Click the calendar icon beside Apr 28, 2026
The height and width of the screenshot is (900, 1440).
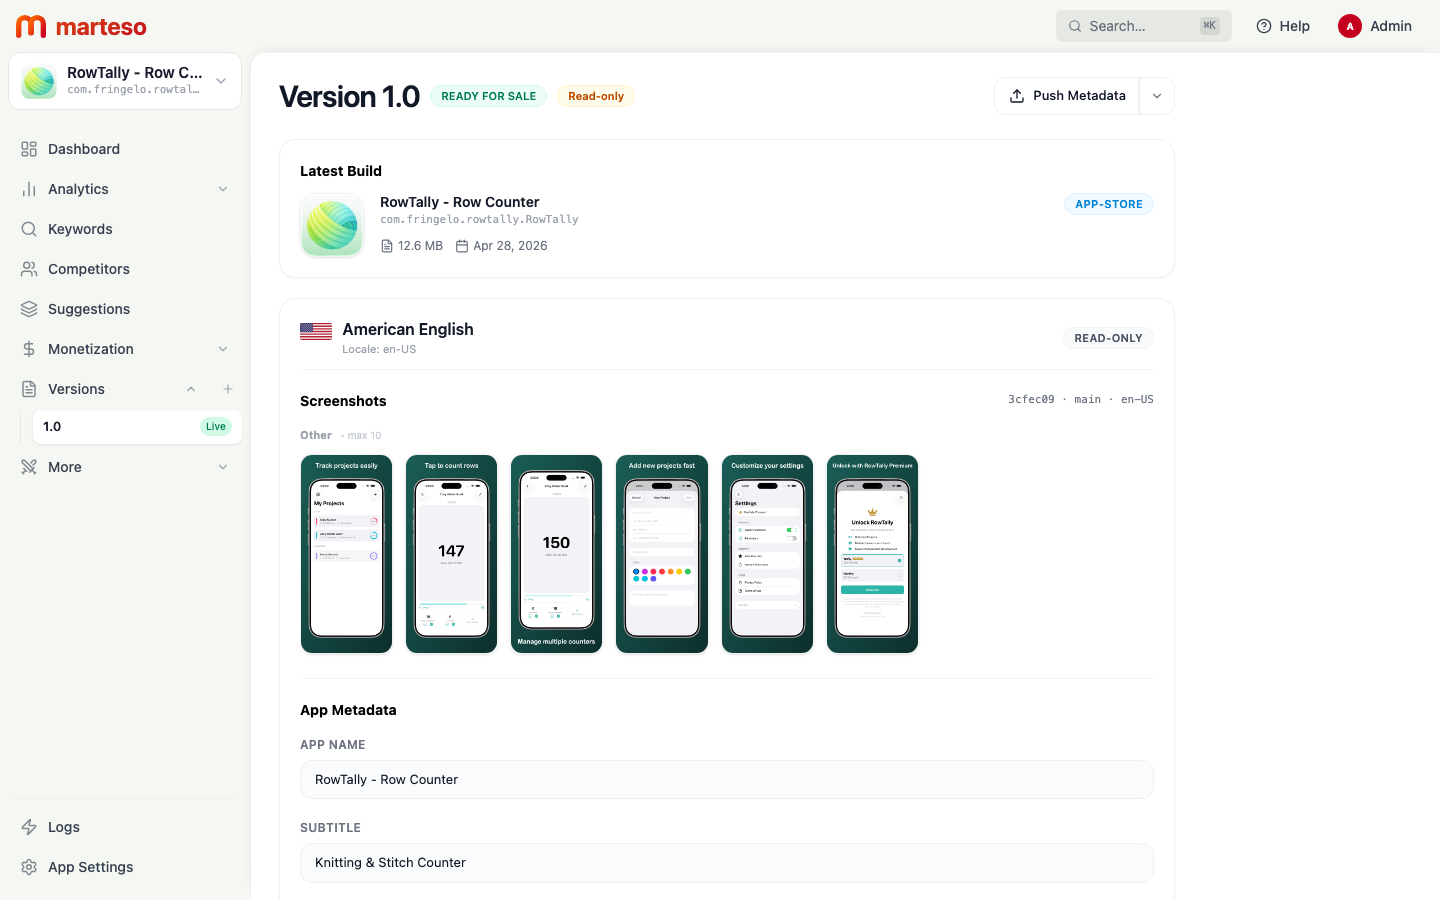(462, 246)
